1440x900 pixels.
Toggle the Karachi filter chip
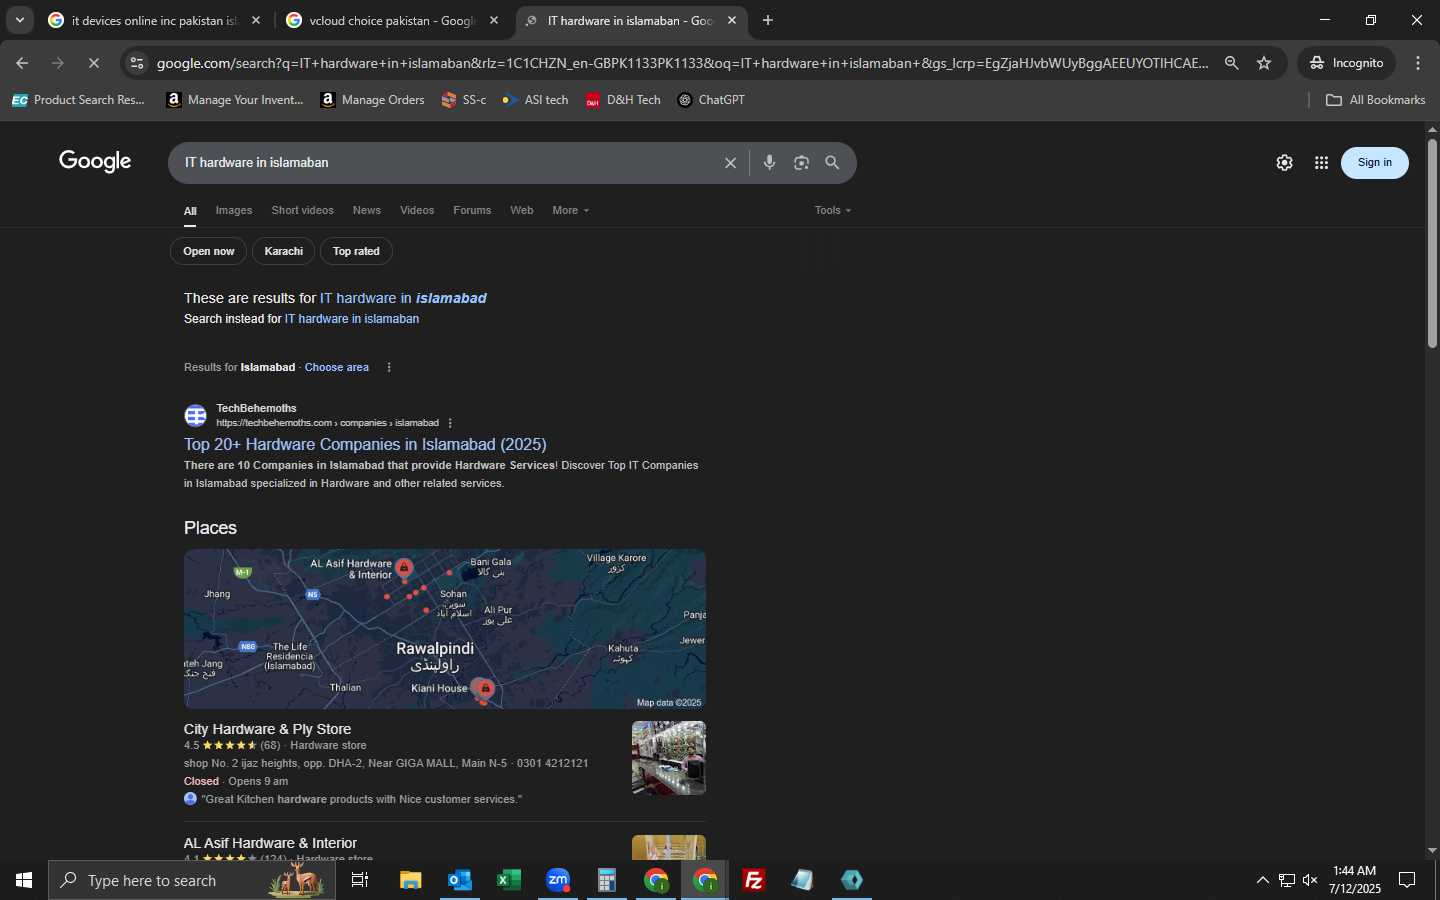pyautogui.click(x=284, y=251)
